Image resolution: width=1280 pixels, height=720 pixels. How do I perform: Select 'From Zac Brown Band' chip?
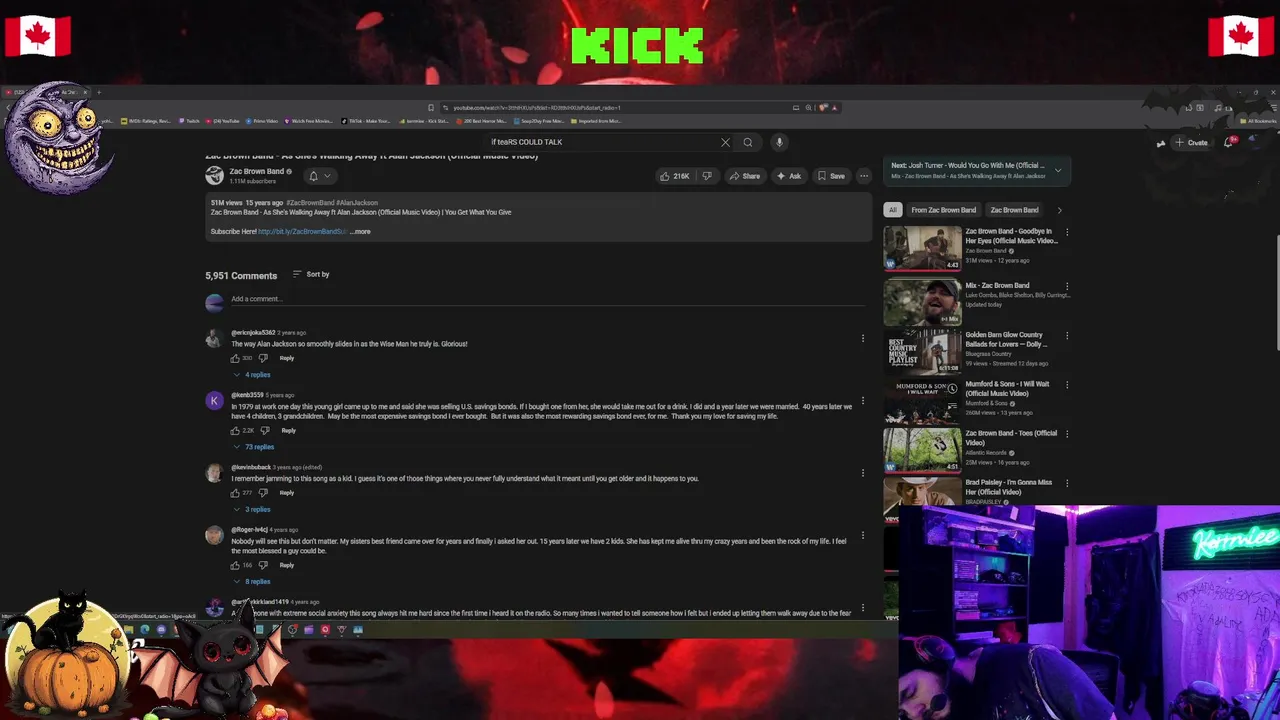[943, 210]
